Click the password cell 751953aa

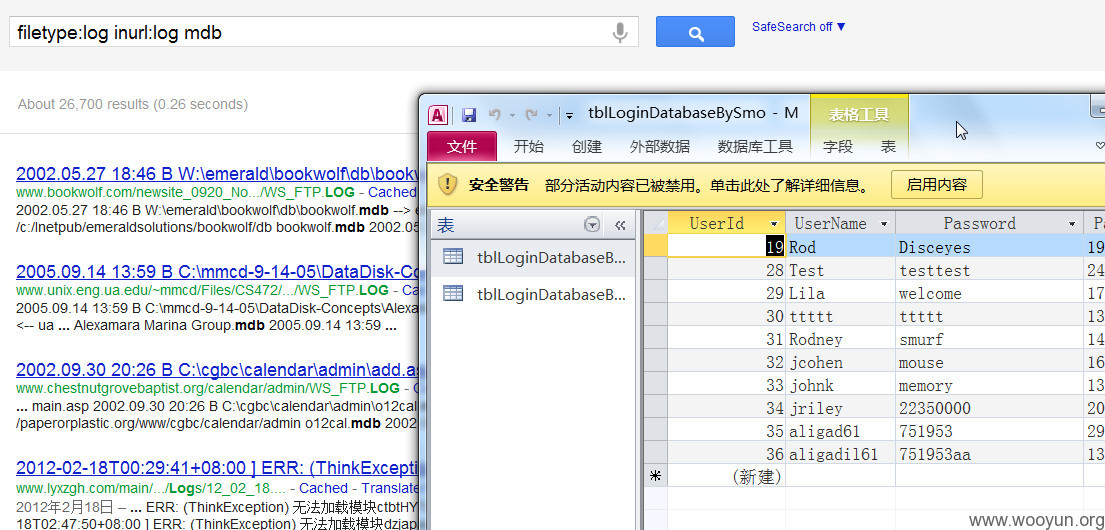pos(989,454)
